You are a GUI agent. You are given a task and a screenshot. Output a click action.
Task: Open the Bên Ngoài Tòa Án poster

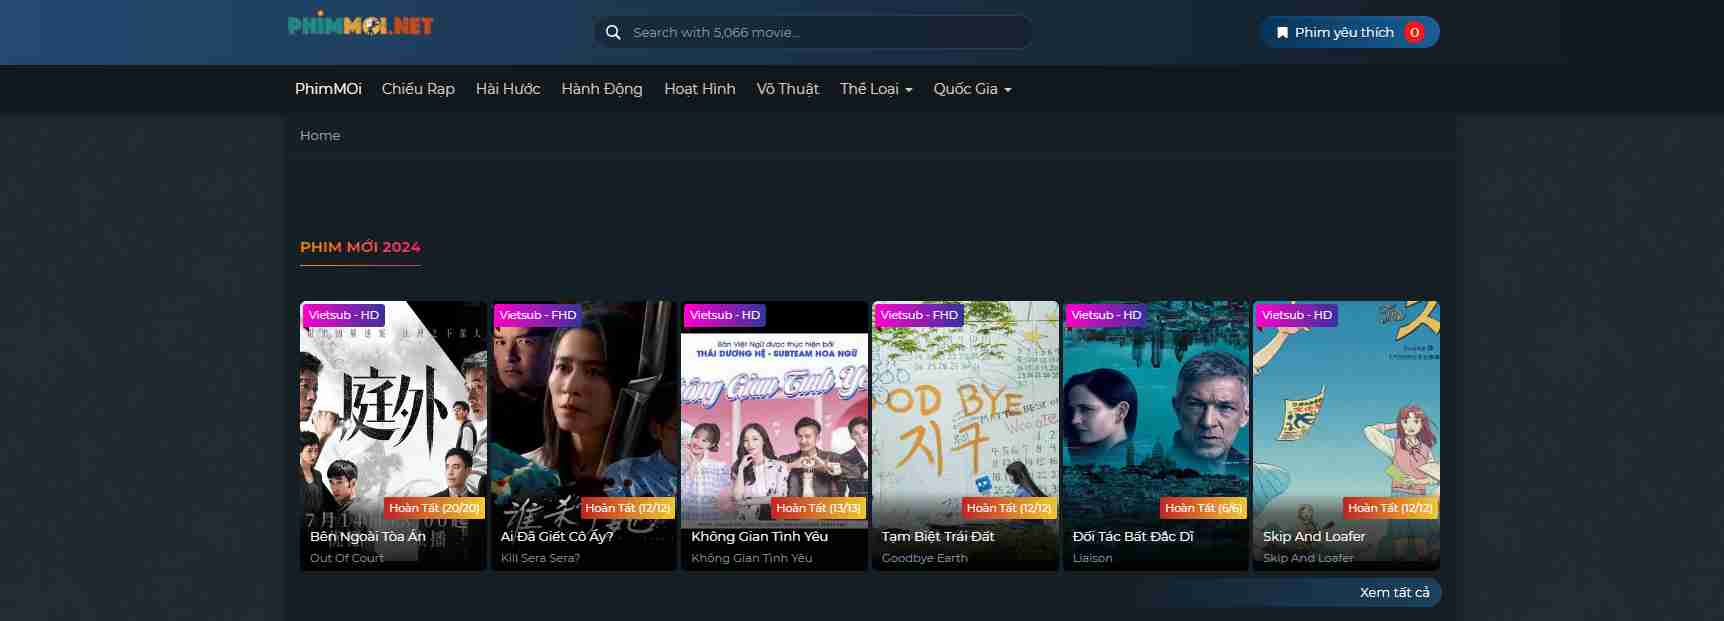point(392,420)
